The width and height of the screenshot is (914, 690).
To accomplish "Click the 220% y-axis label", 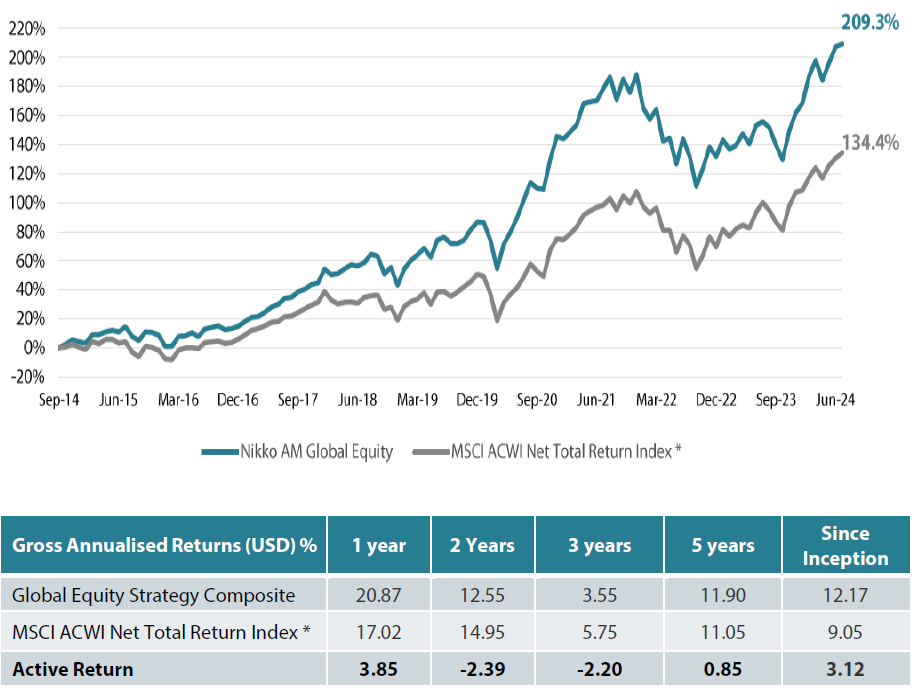I will click(27, 29).
